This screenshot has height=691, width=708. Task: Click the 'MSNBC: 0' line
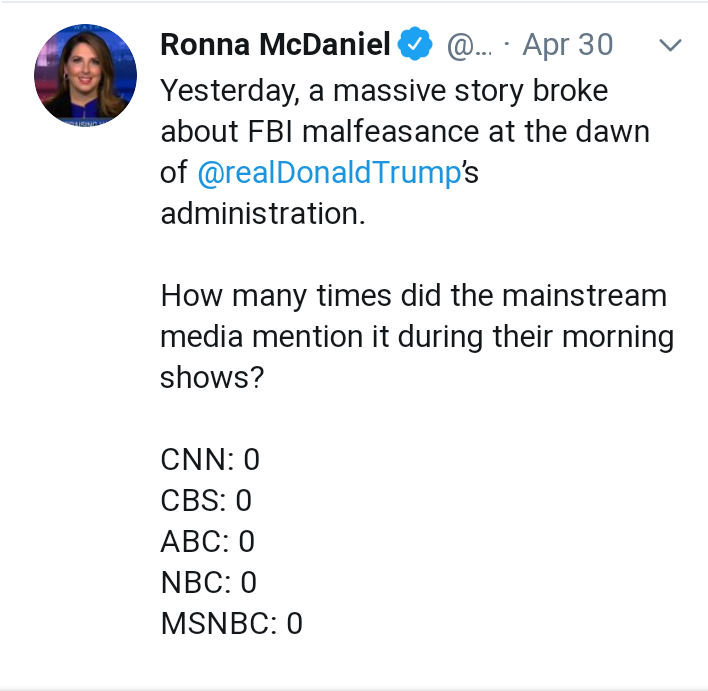tap(231, 624)
